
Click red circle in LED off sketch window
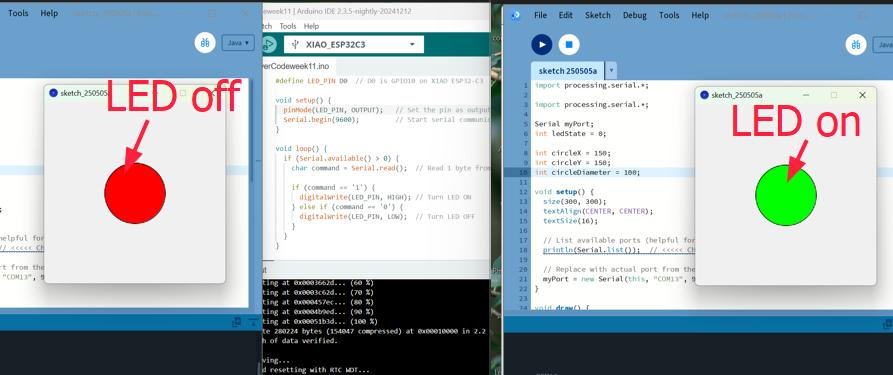(135, 193)
